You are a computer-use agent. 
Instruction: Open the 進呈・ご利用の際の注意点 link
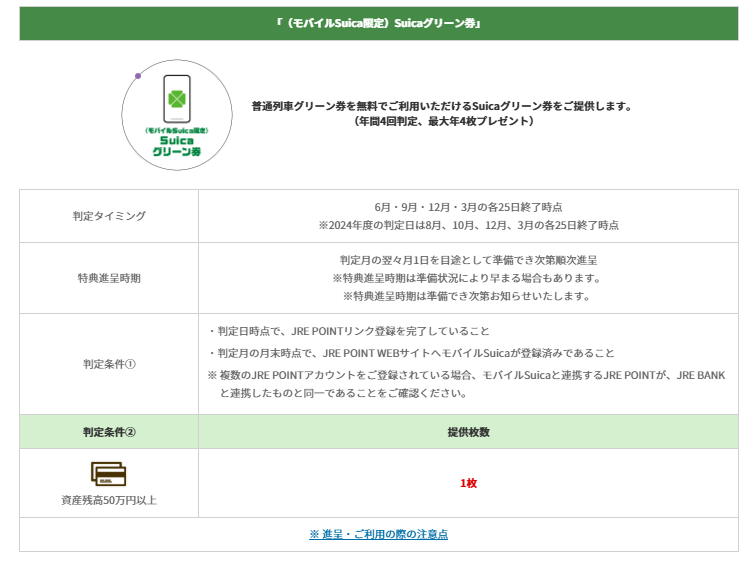tap(378, 534)
